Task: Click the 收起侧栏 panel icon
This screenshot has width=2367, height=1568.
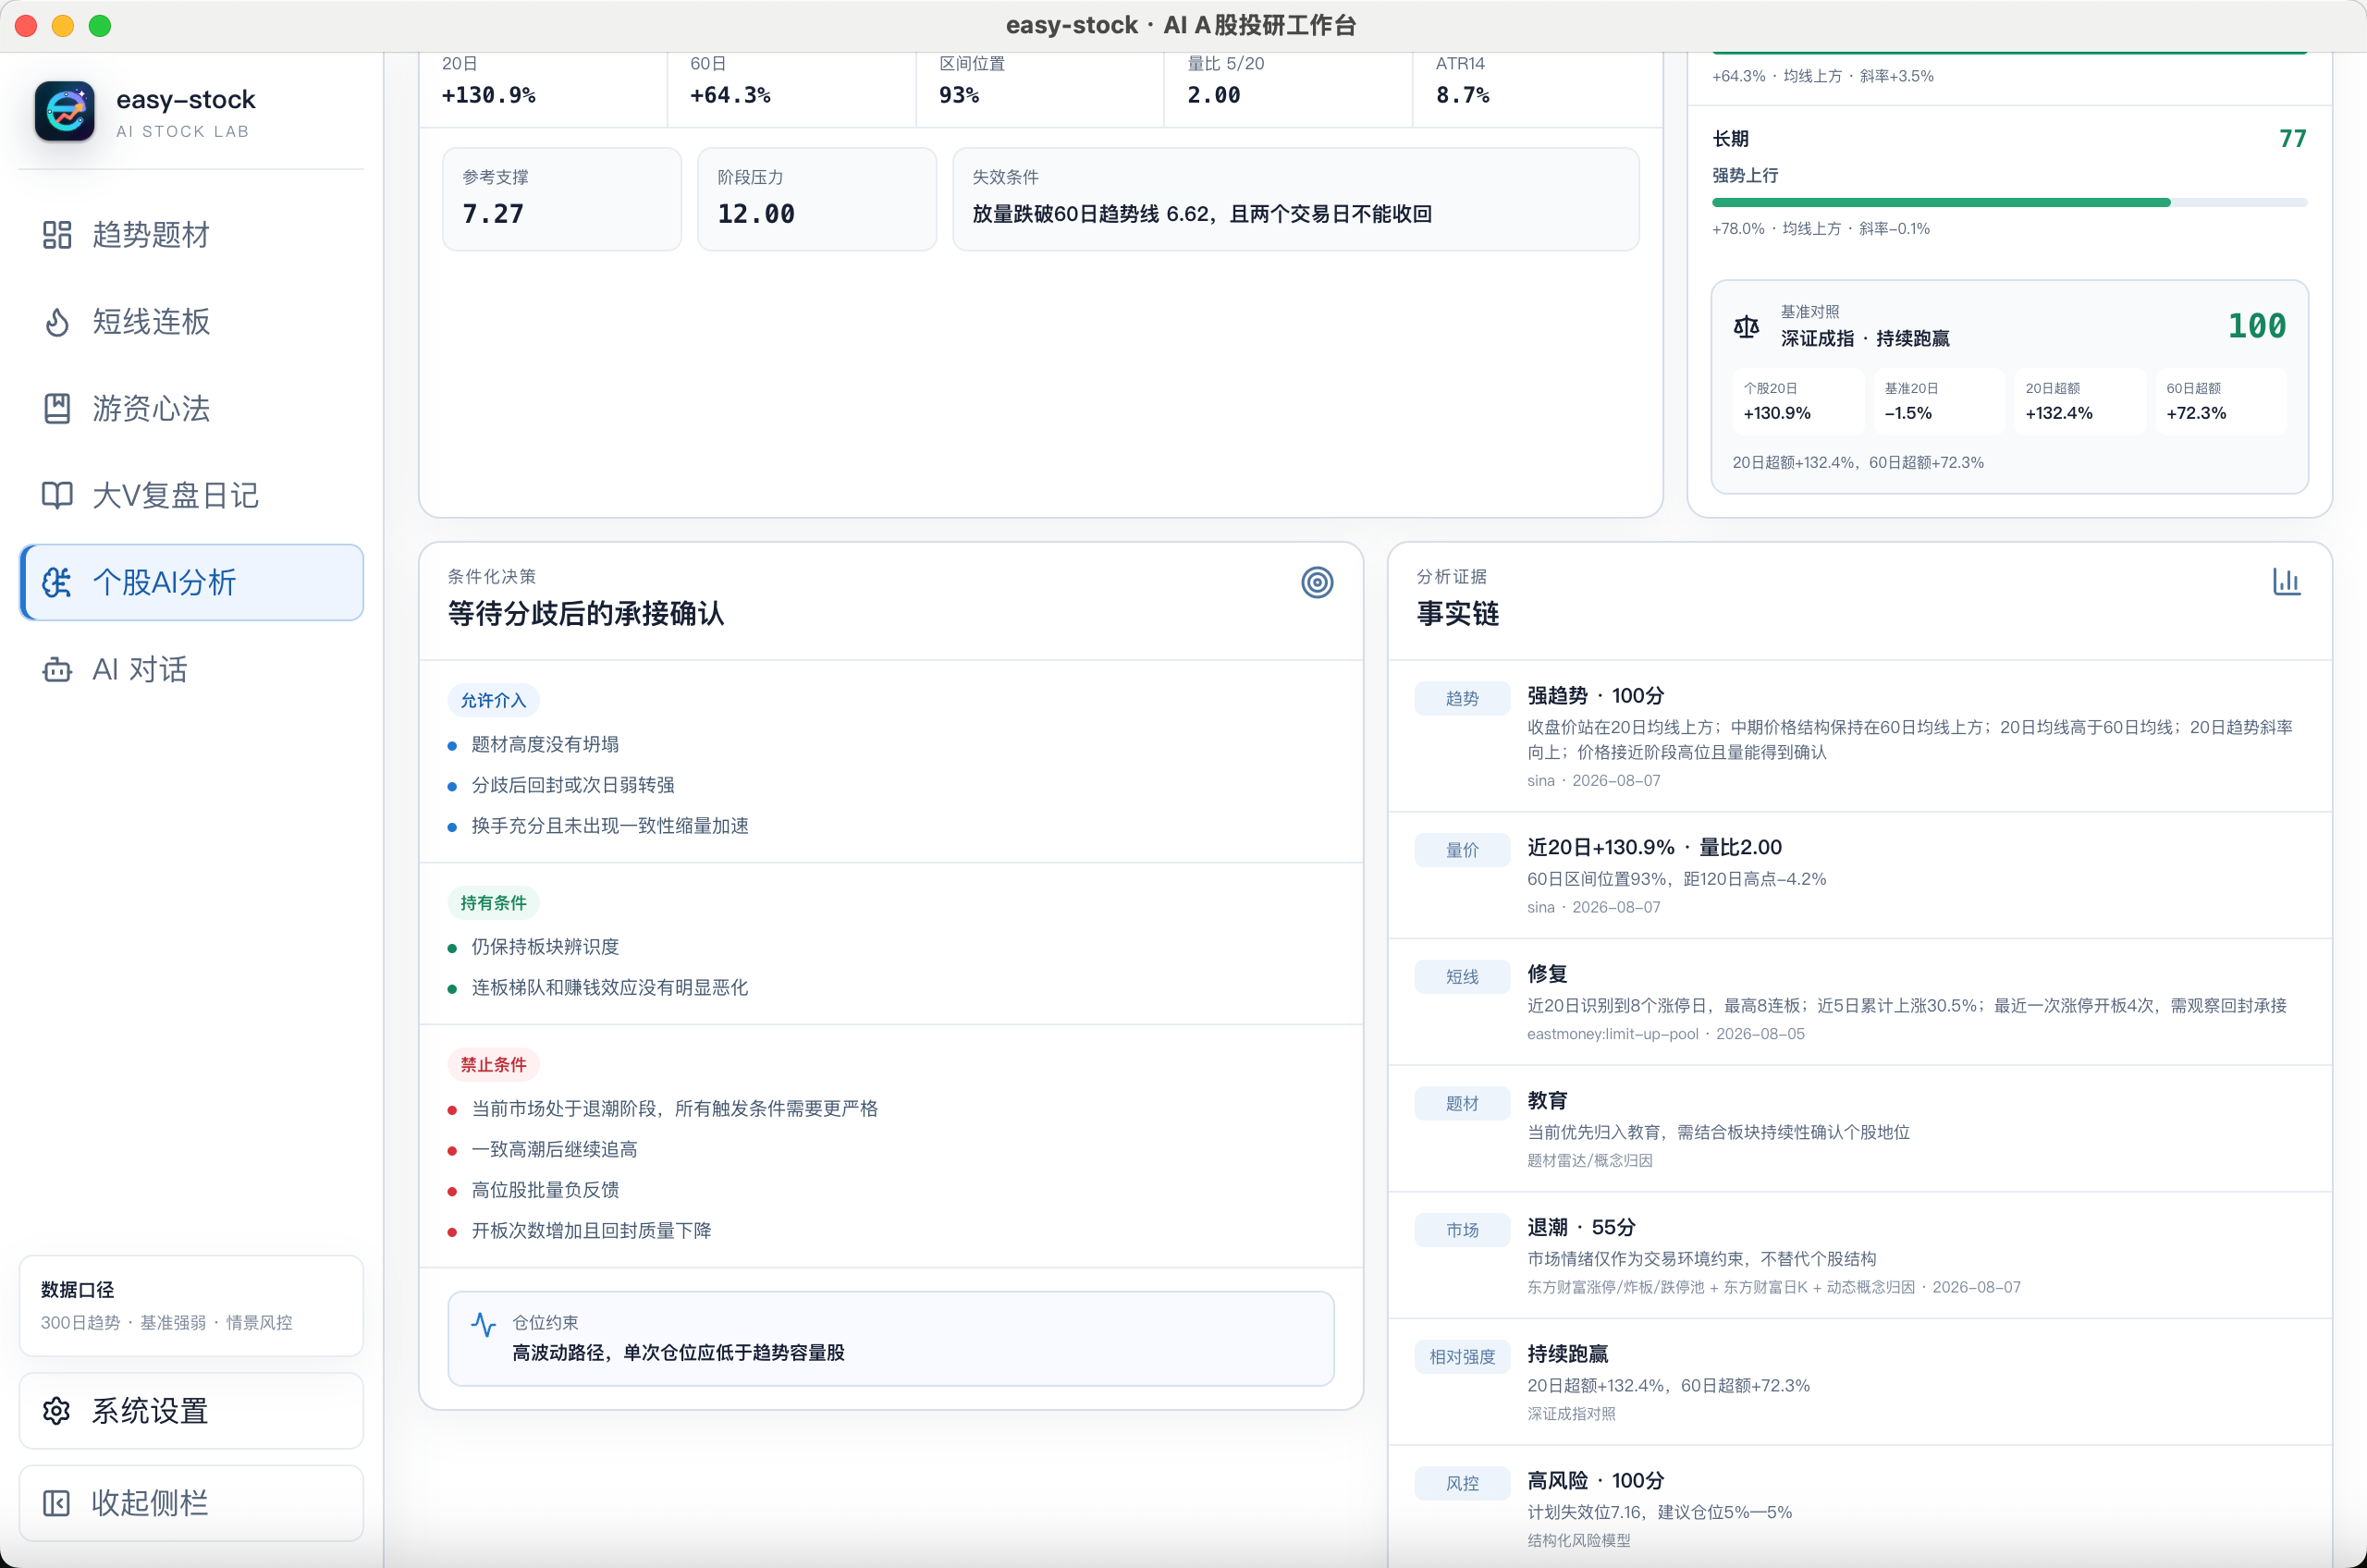Action: click(57, 1502)
